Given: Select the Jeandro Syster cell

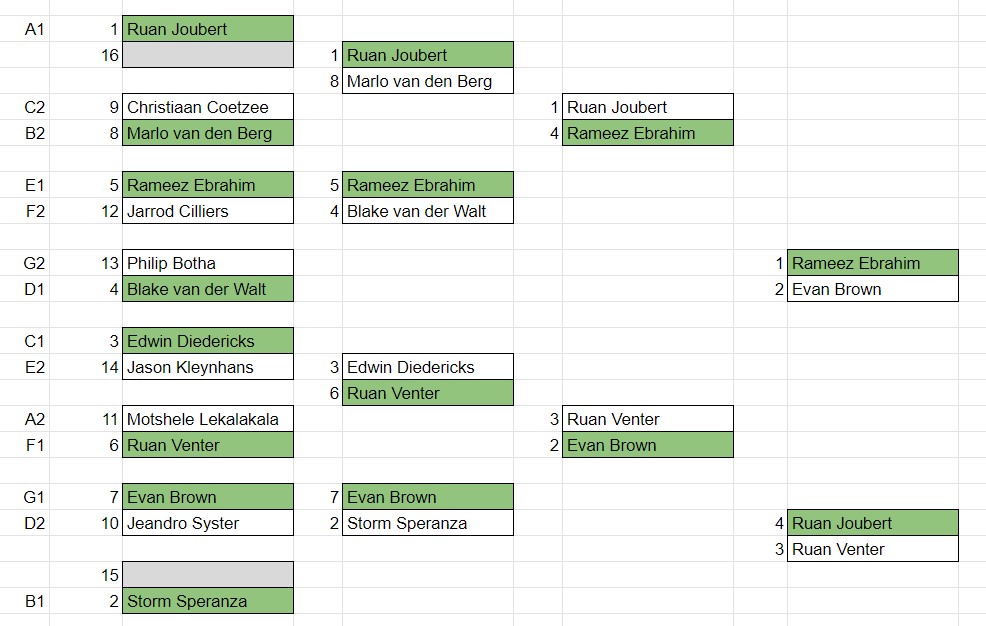Looking at the screenshot, I should click(208, 523).
